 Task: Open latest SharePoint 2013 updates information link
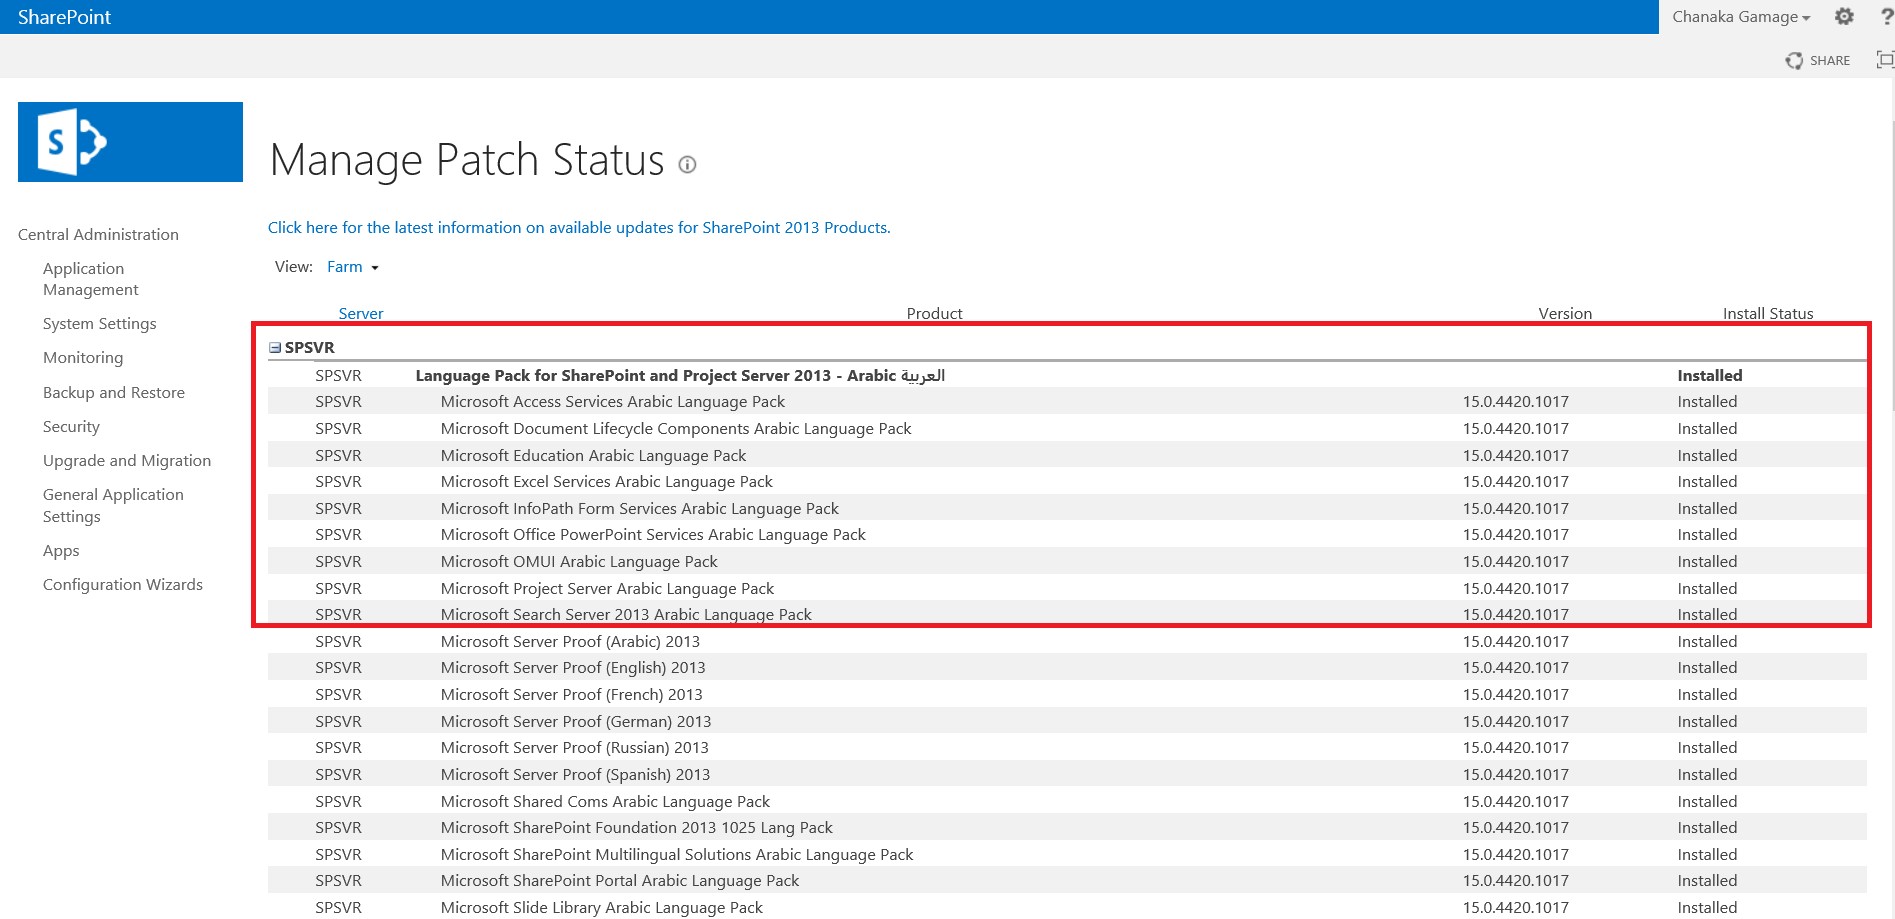[579, 228]
